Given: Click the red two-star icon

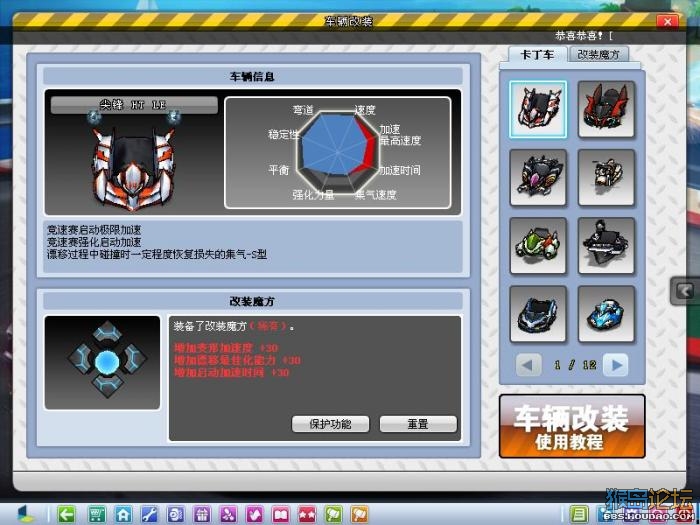Looking at the screenshot, I should tap(307, 515).
